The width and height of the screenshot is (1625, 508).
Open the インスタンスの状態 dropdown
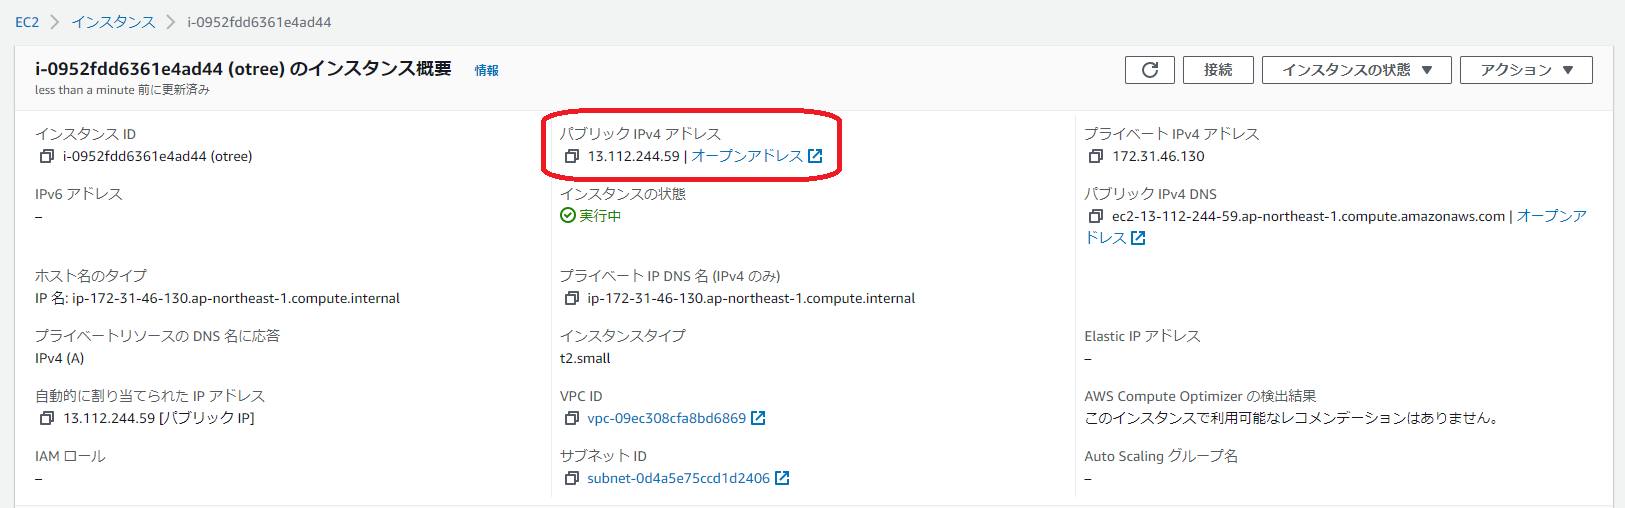click(x=1356, y=70)
